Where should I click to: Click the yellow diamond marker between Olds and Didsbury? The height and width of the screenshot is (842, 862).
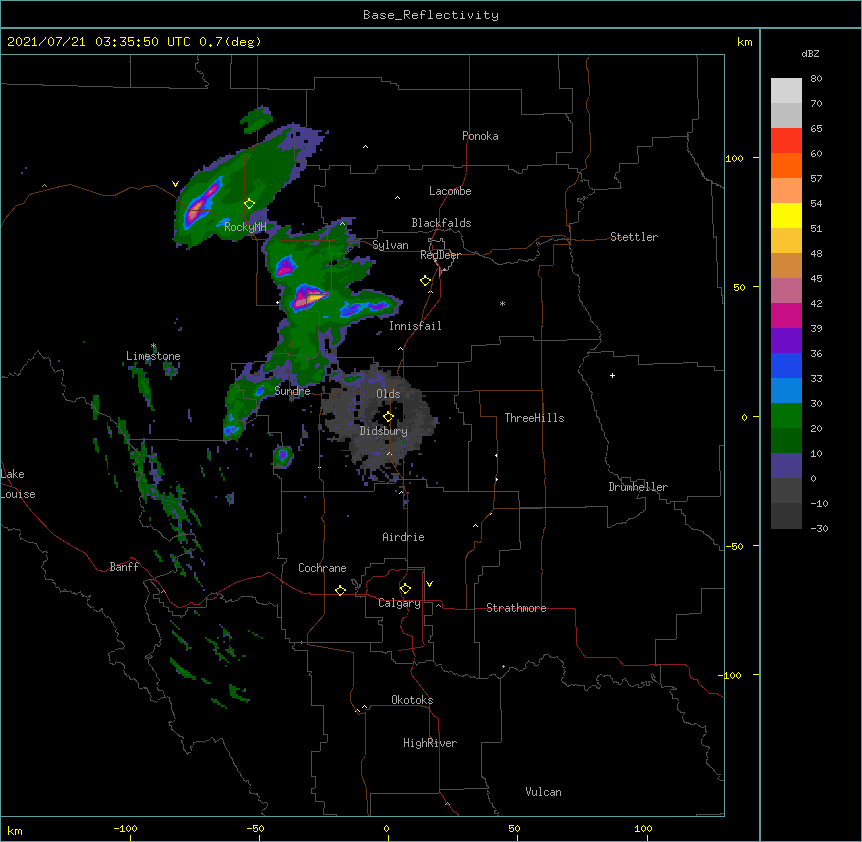[x=388, y=417]
